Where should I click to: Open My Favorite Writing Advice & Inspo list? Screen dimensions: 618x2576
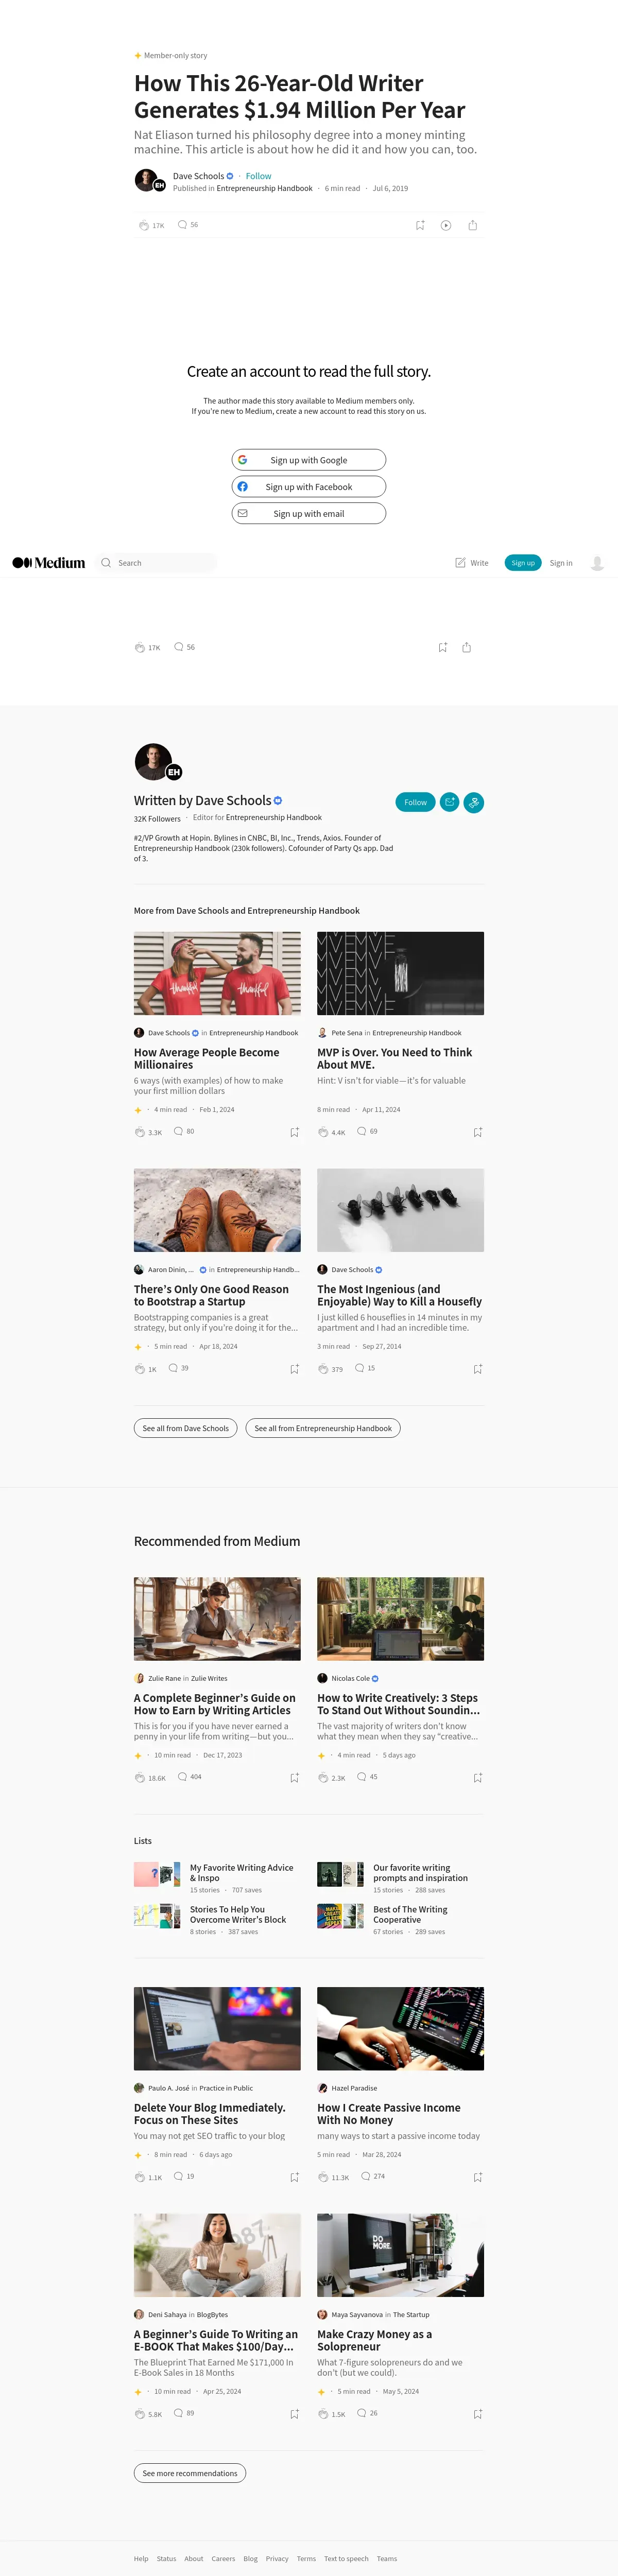point(242,1873)
